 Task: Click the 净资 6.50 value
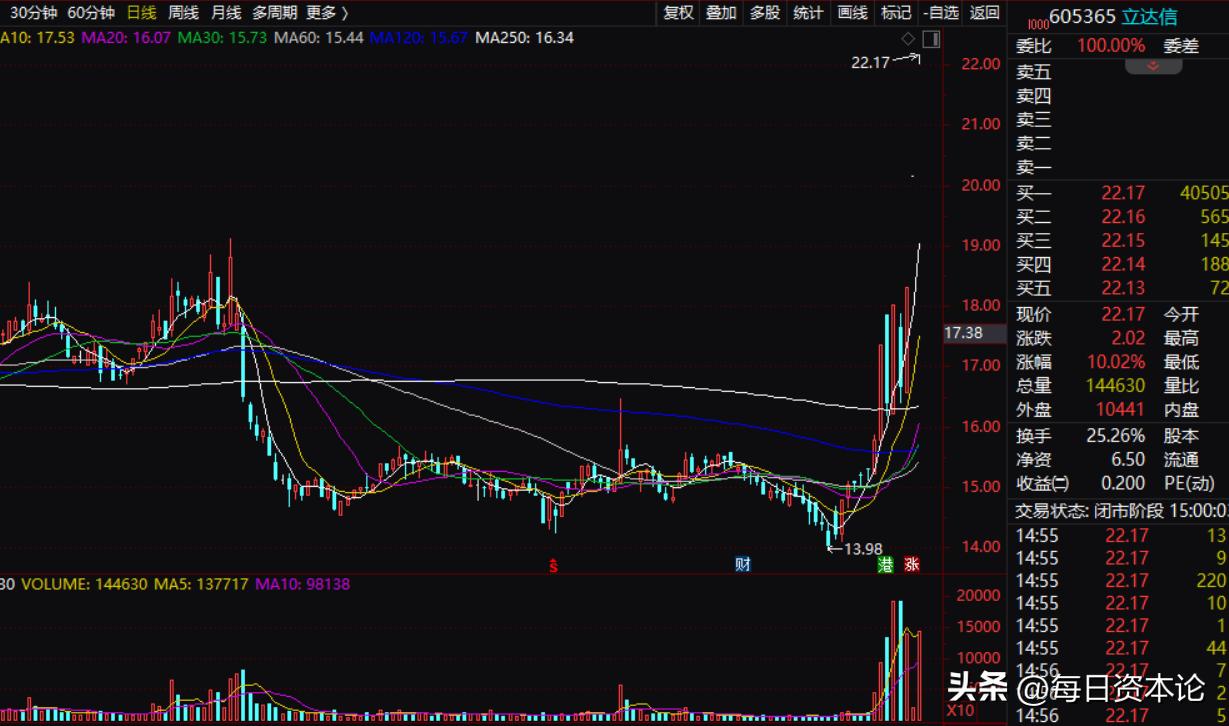pos(1128,460)
